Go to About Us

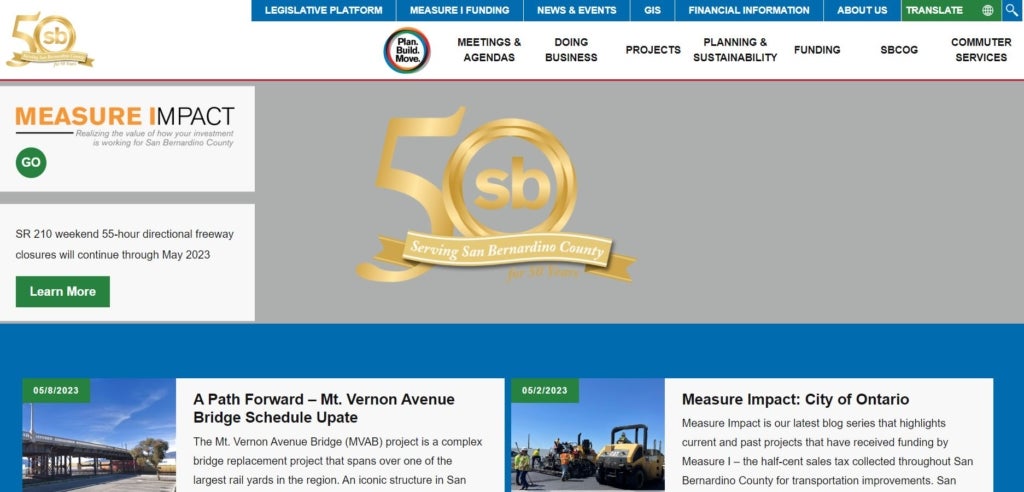pyautogui.click(x=862, y=10)
